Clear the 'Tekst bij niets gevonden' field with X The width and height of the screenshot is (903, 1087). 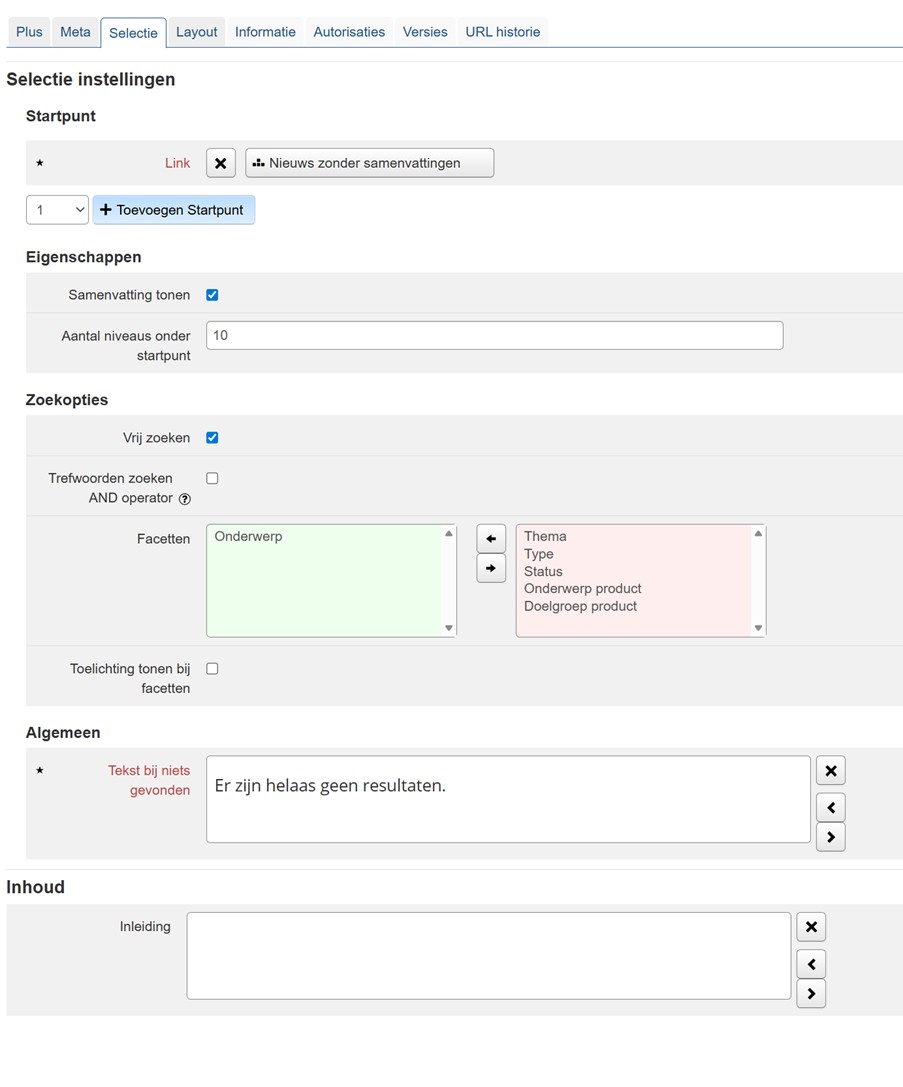click(831, 770)
